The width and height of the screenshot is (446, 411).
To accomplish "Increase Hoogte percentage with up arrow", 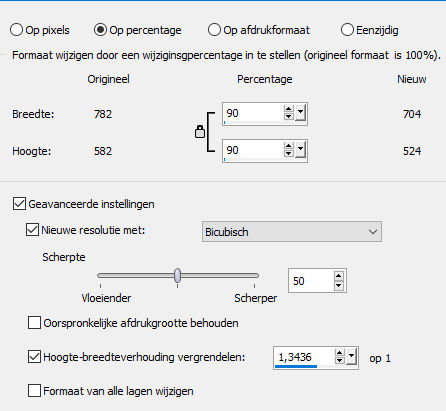I will pos(289,146).
